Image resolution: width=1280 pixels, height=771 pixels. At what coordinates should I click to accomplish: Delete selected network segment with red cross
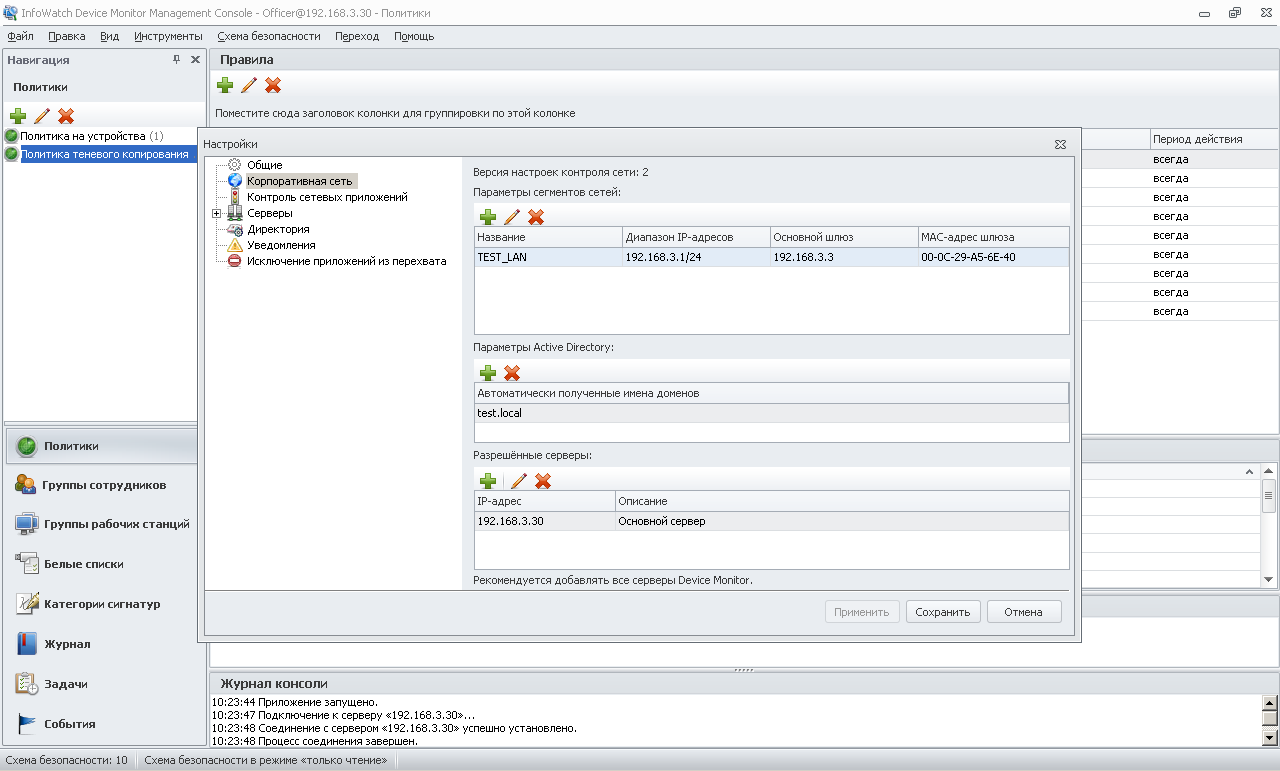(536, 217)
